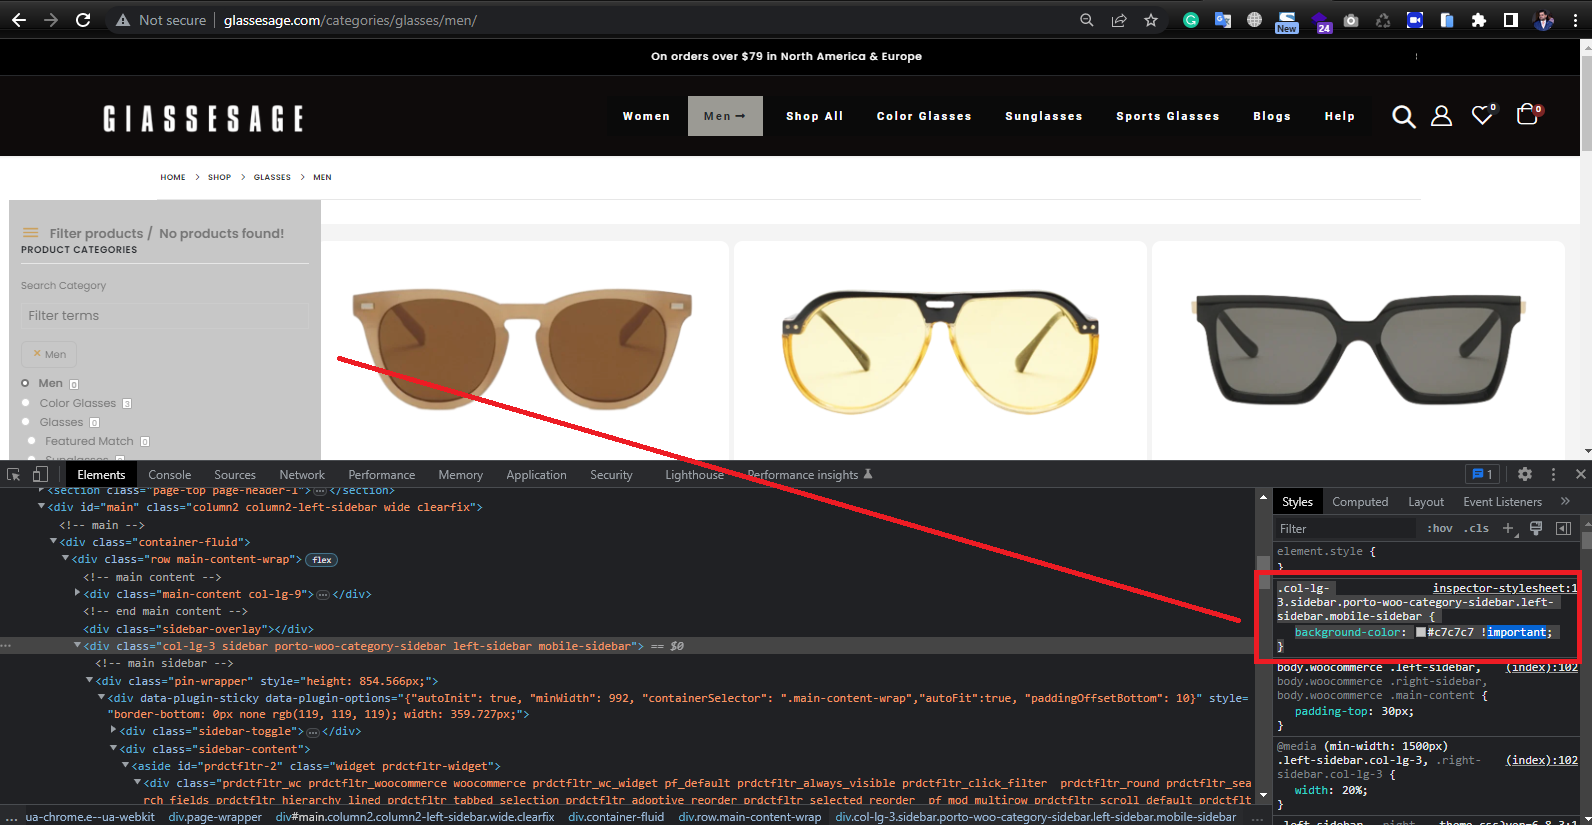
Task: Open the Google Translate extension icon
Action: click(x=1223, y=20)
